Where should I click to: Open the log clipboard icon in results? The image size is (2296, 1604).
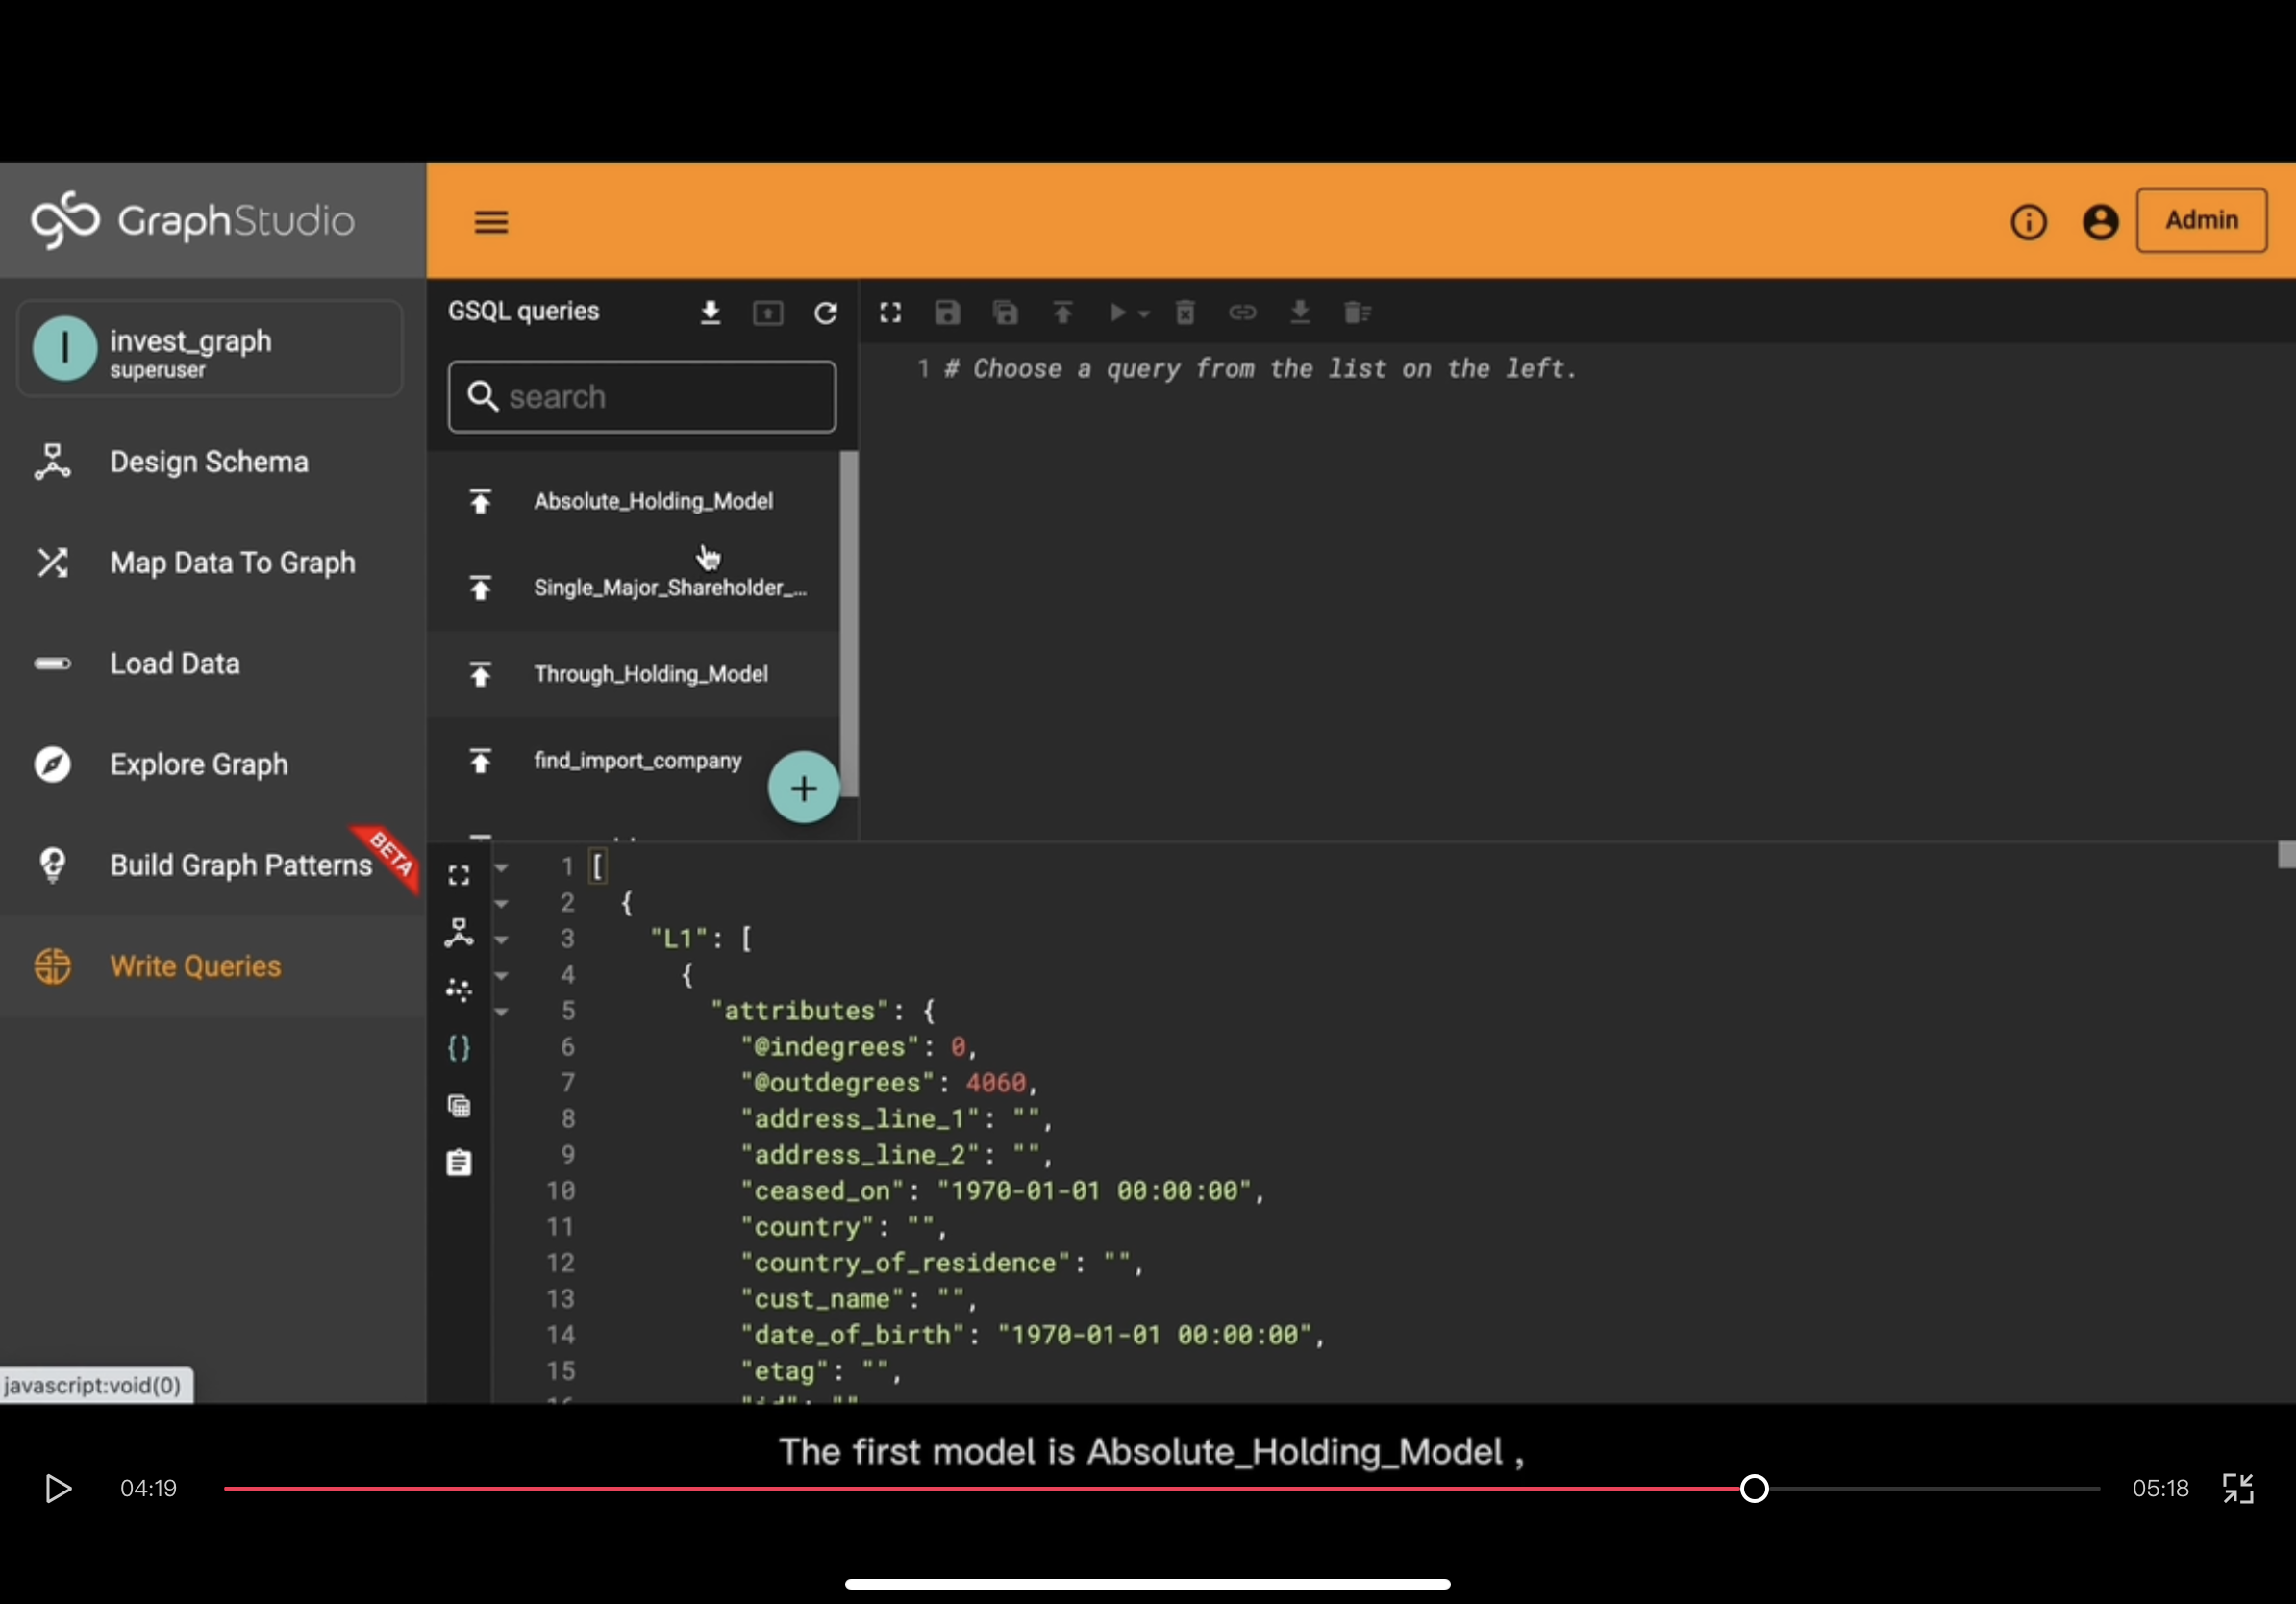459,1163
